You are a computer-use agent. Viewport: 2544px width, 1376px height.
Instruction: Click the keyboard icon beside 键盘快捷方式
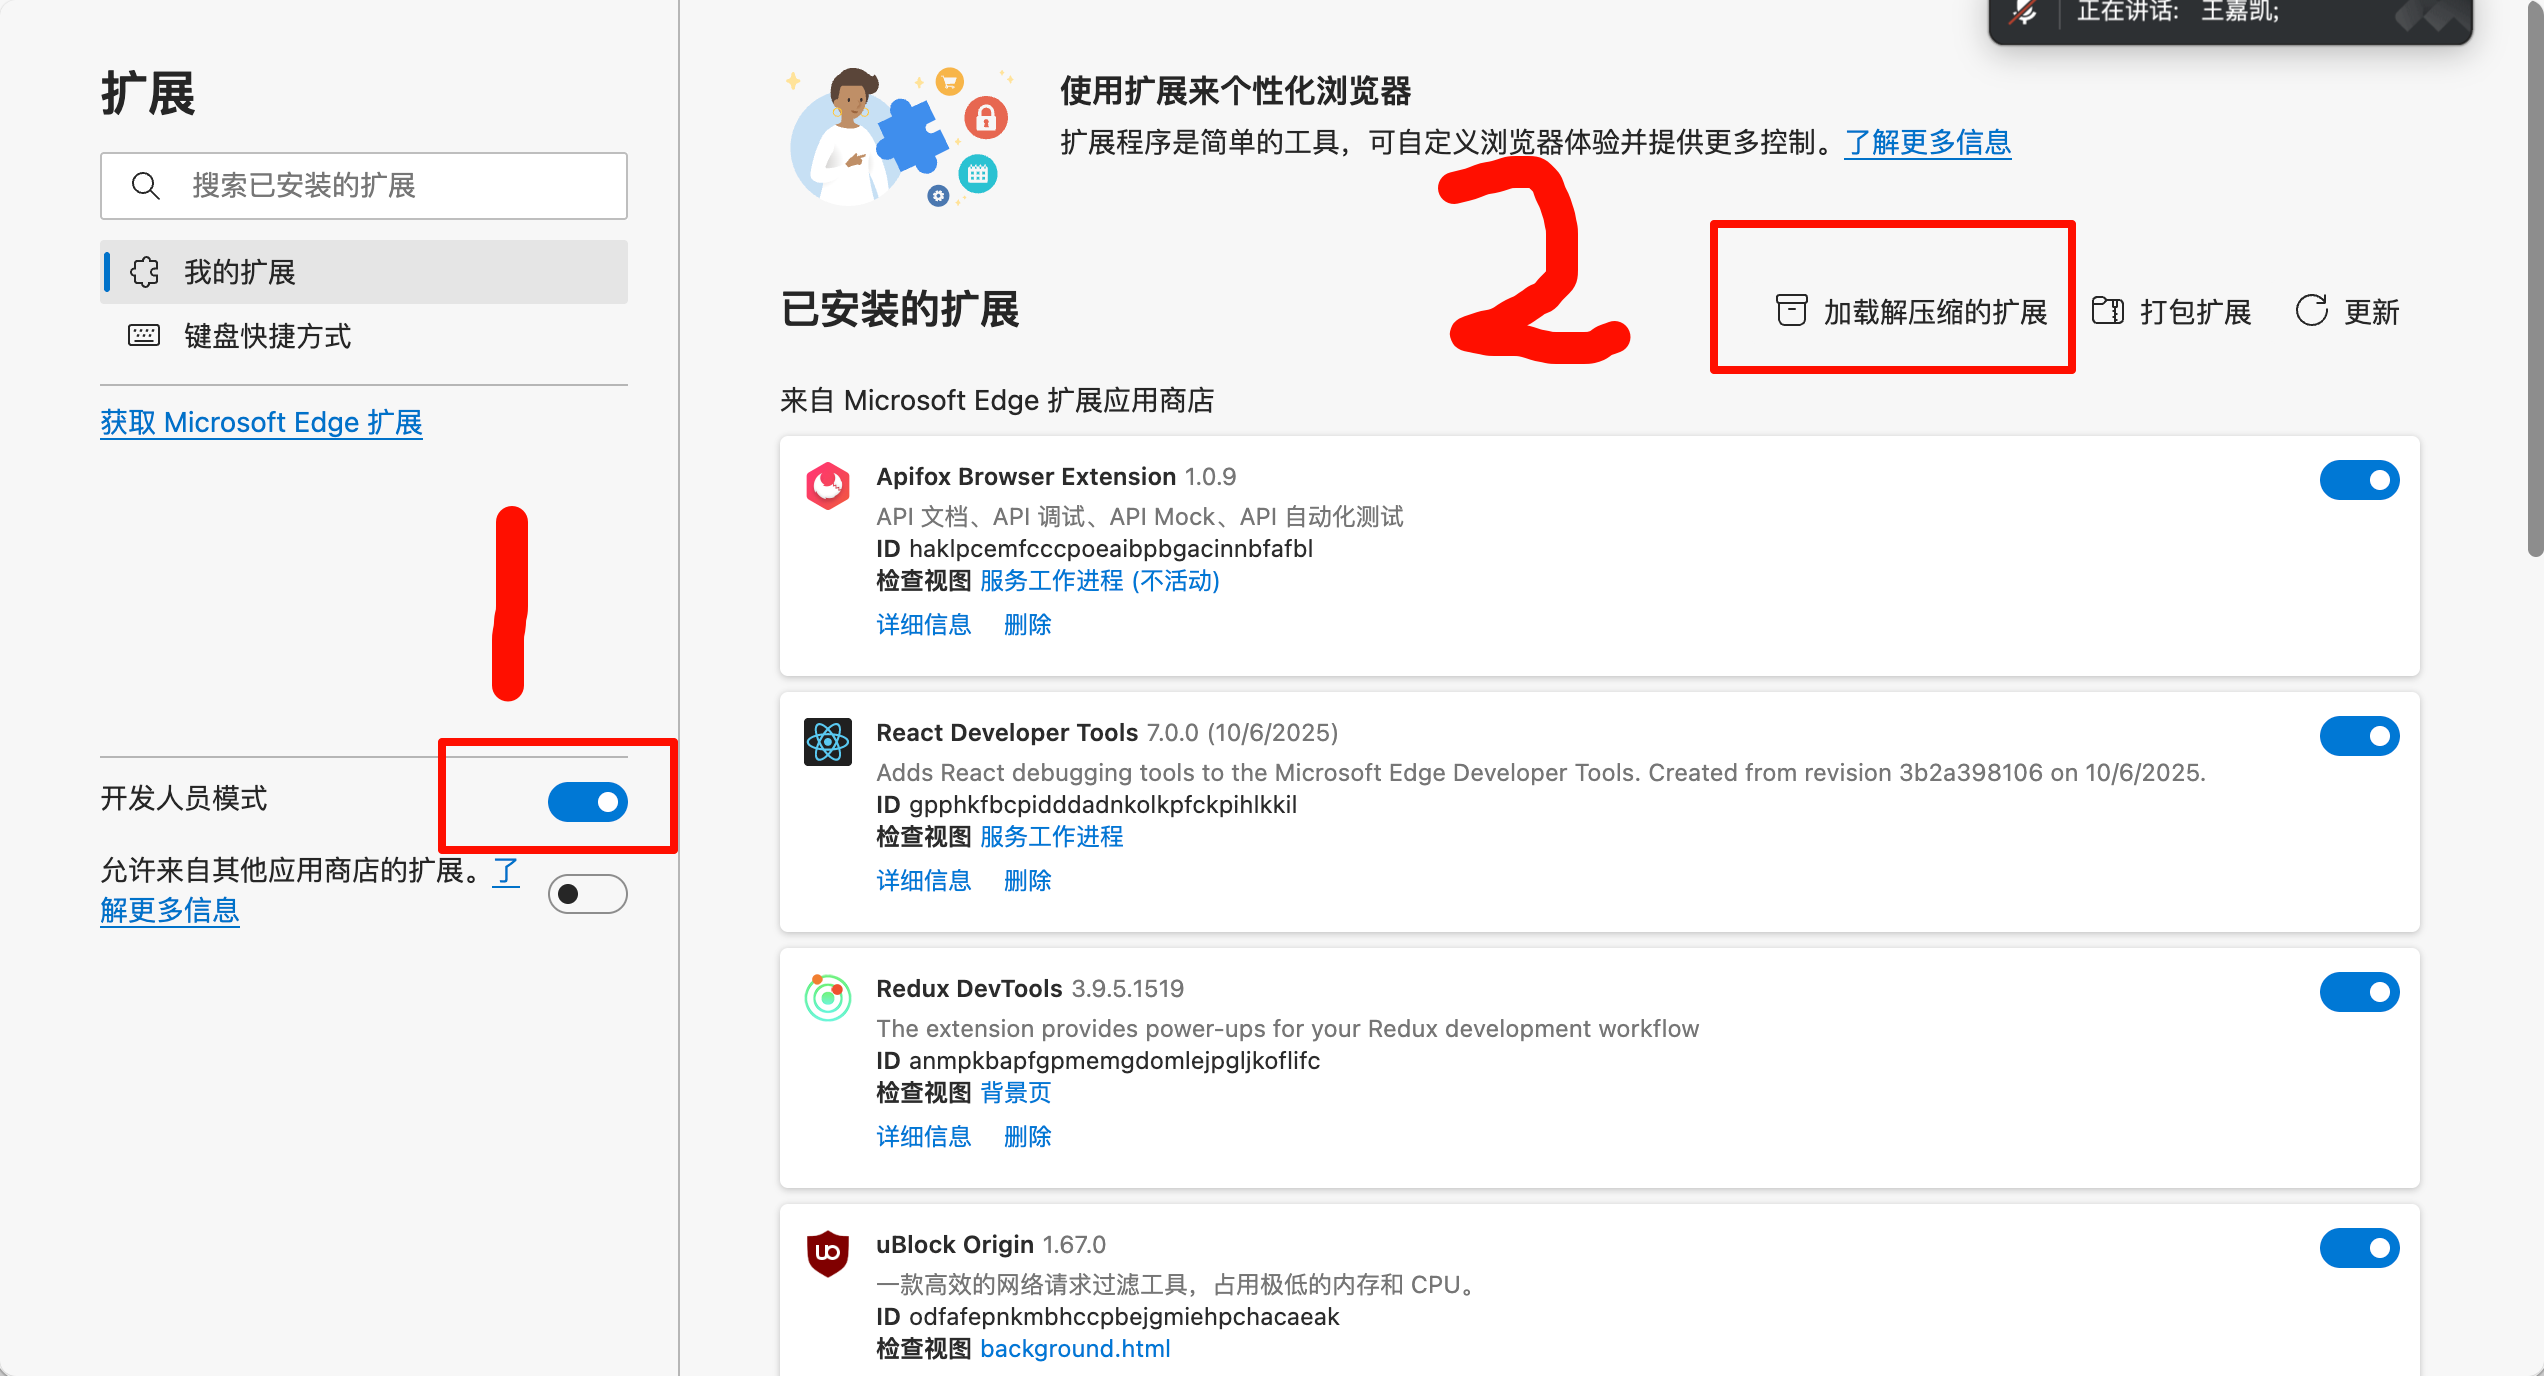(x=144, y=335)
